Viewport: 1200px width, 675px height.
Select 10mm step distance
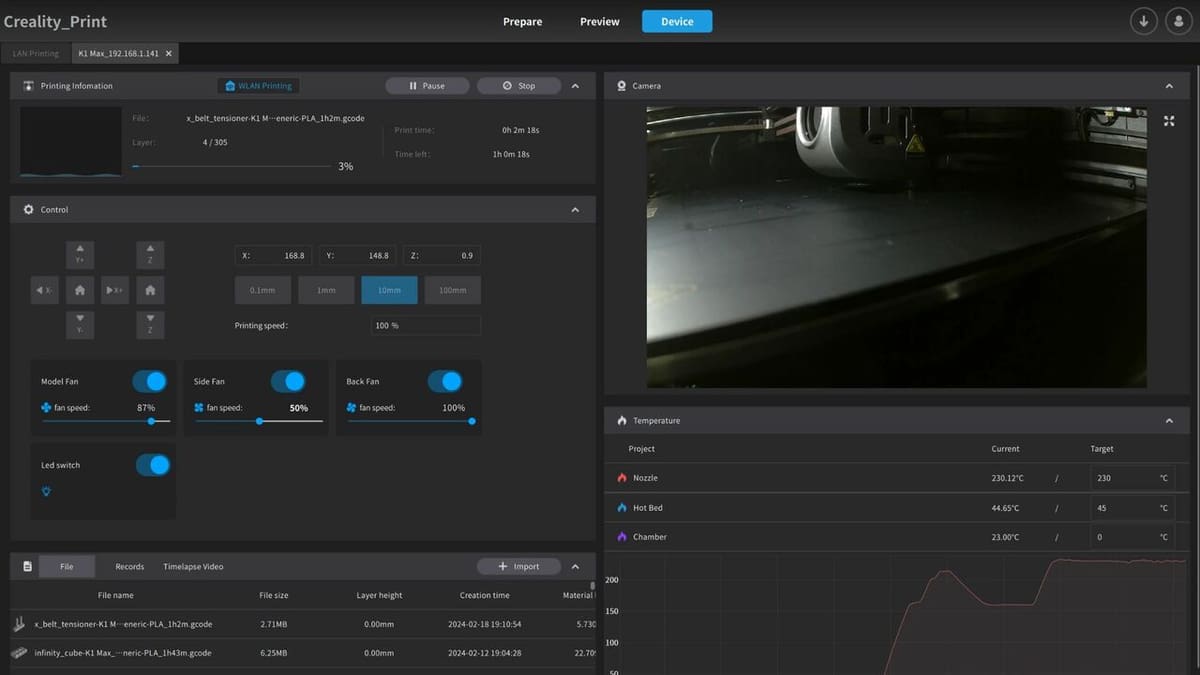389,290
